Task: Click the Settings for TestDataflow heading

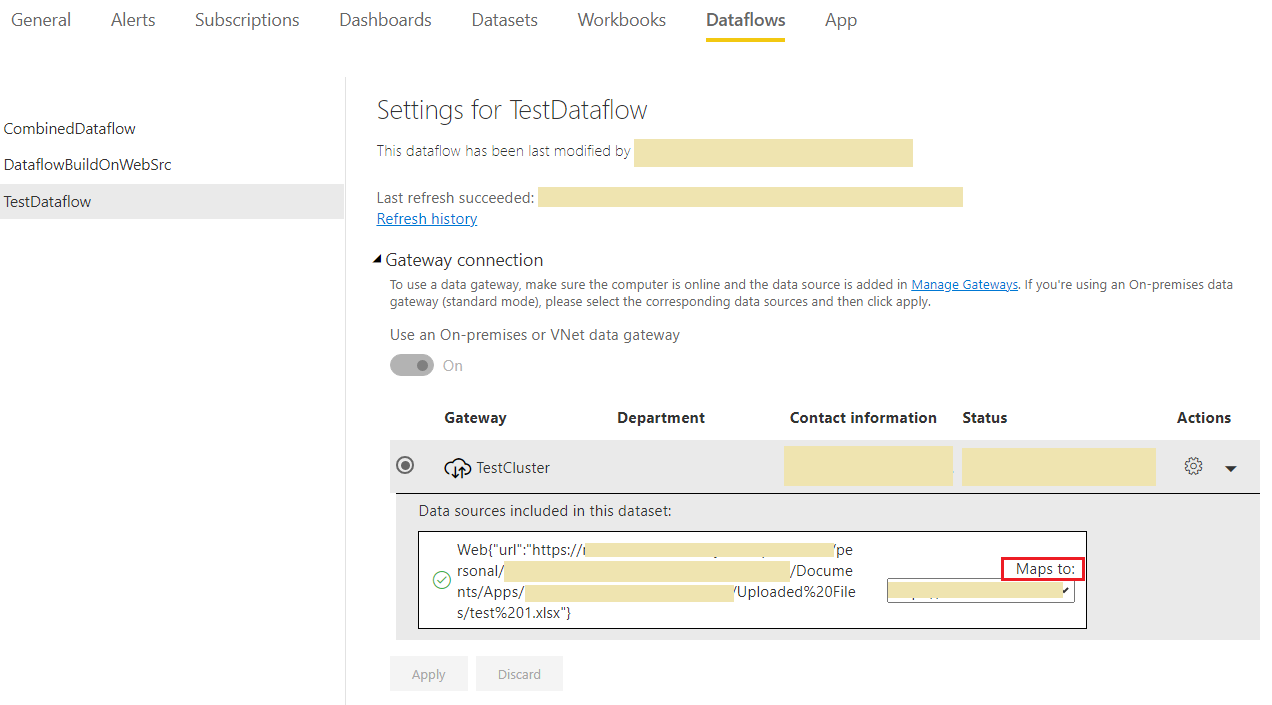Action: click(512, 110)
